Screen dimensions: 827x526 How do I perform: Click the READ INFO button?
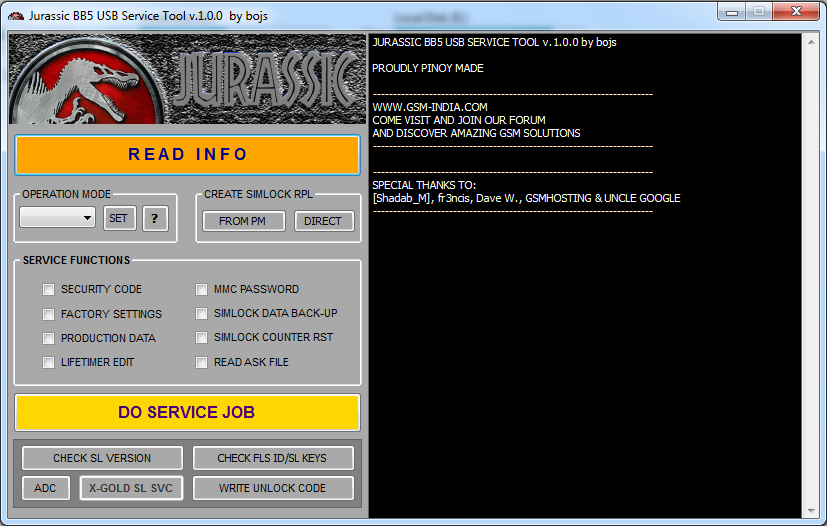(x=187, y=155)
